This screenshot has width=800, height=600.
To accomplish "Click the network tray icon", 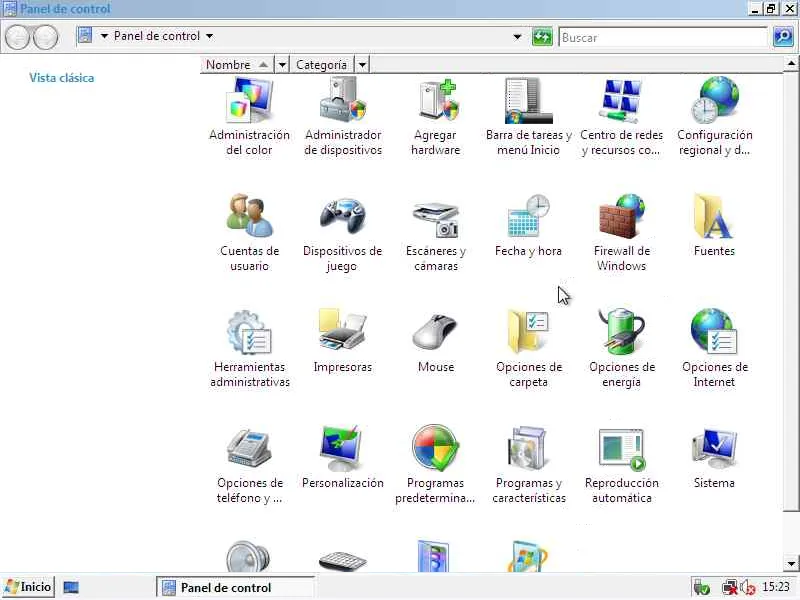I will point(730,588).
